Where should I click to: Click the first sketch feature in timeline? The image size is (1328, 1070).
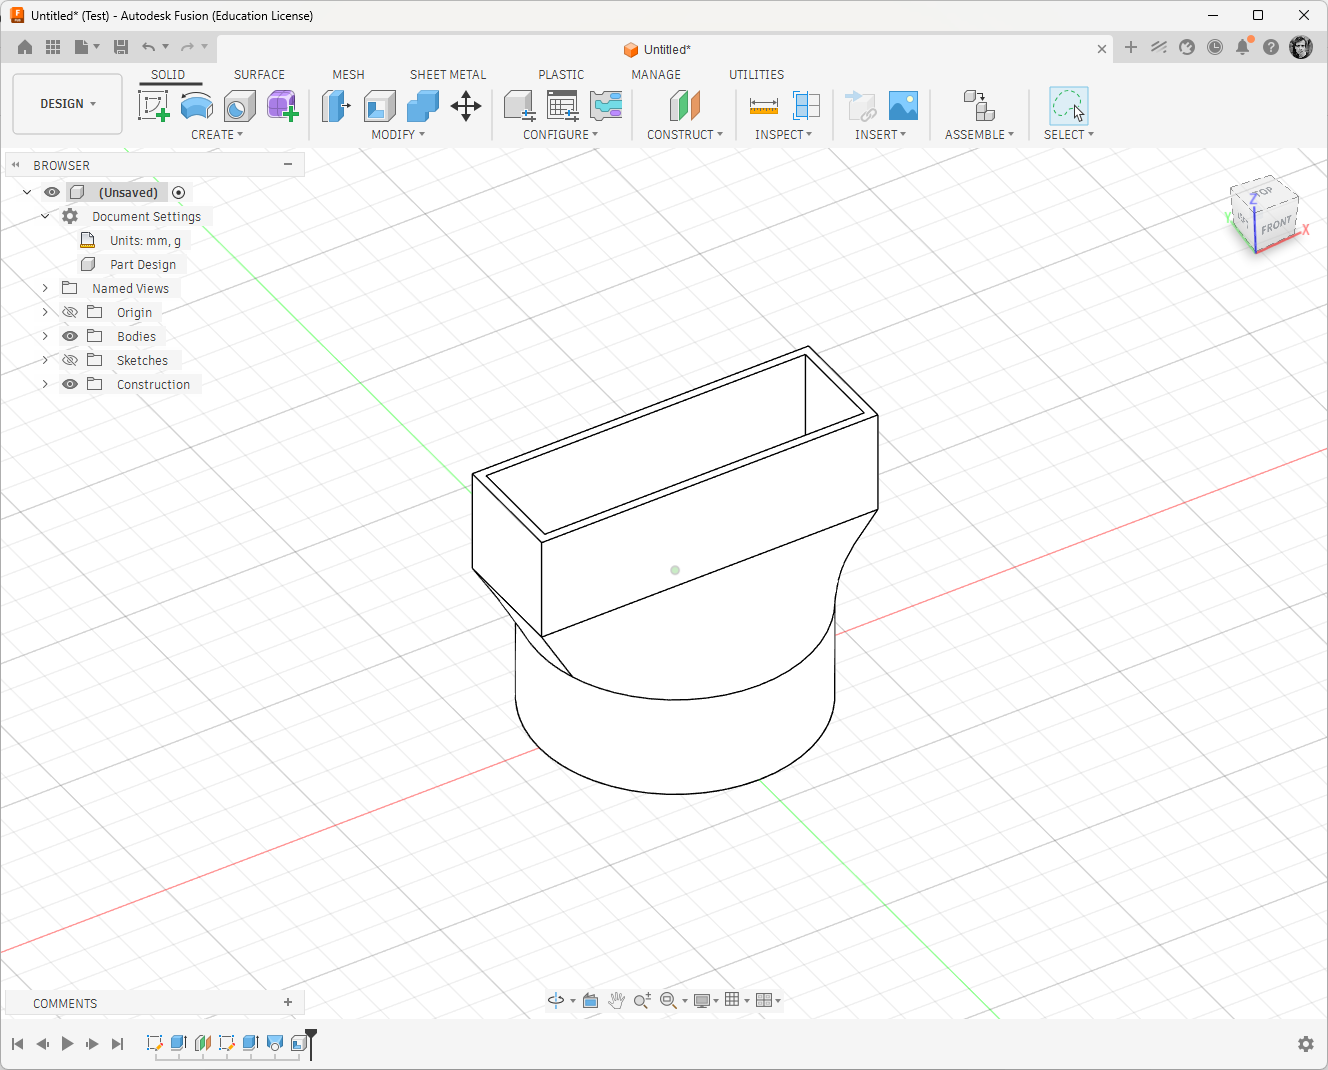coord(154,1043)
